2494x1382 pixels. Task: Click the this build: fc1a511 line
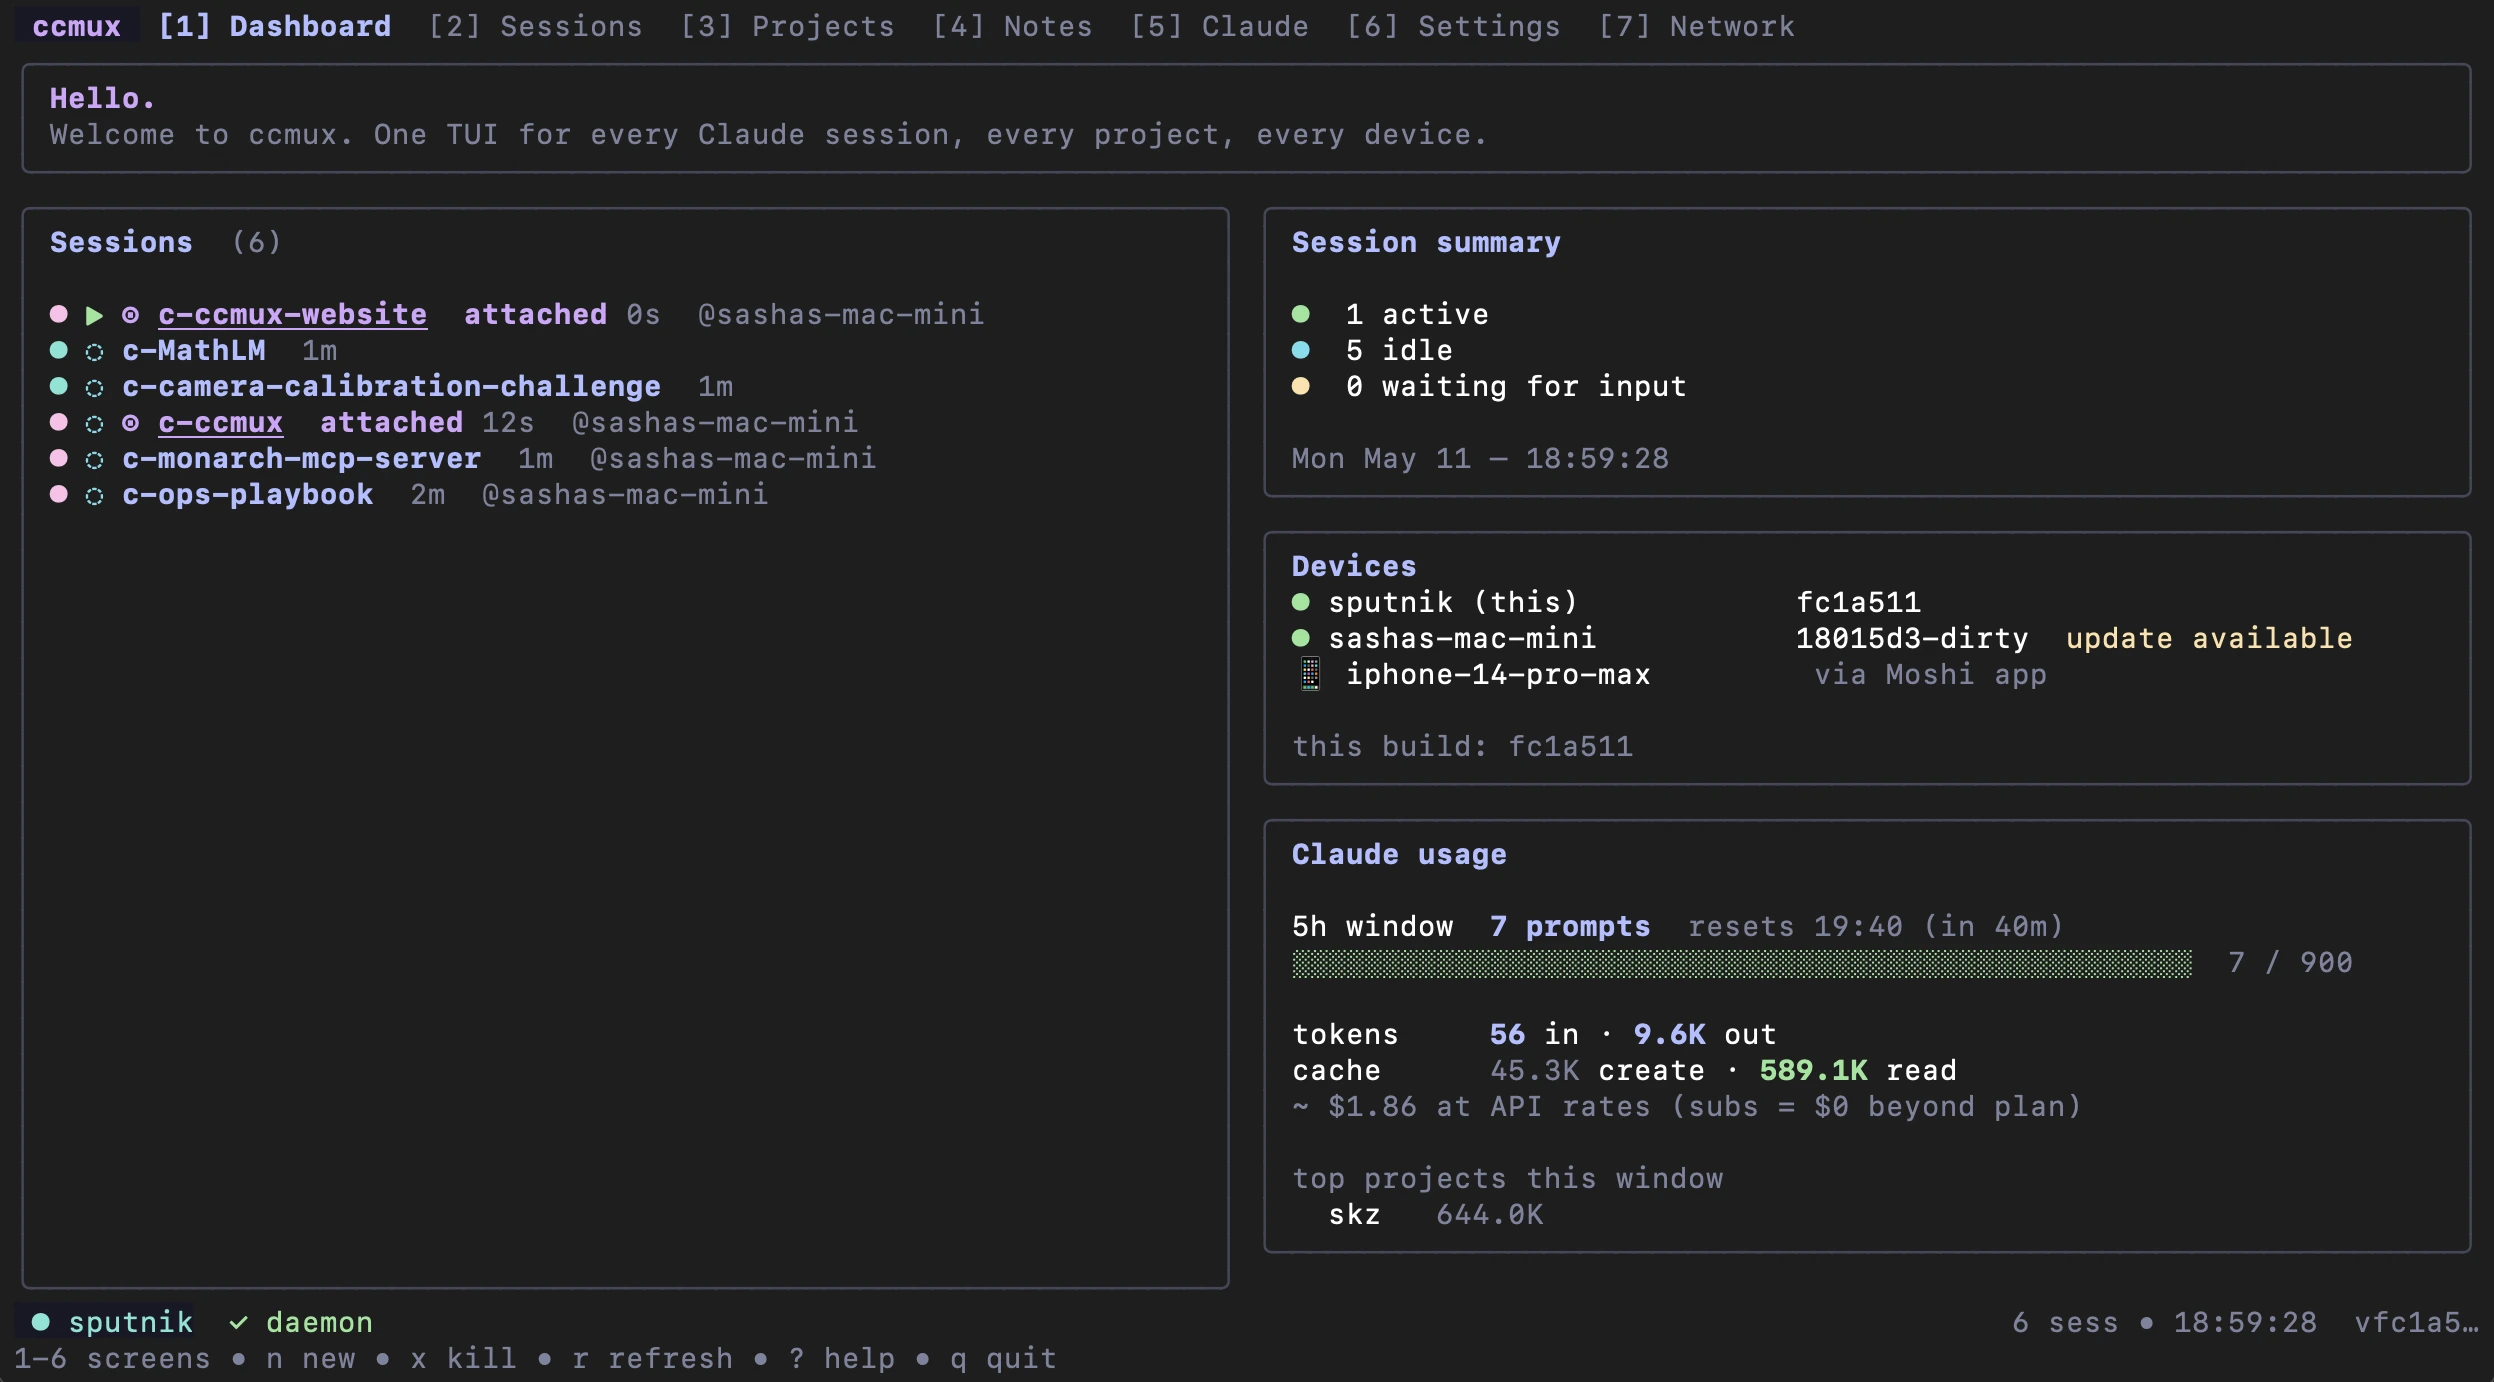(x=1463, y=746)
